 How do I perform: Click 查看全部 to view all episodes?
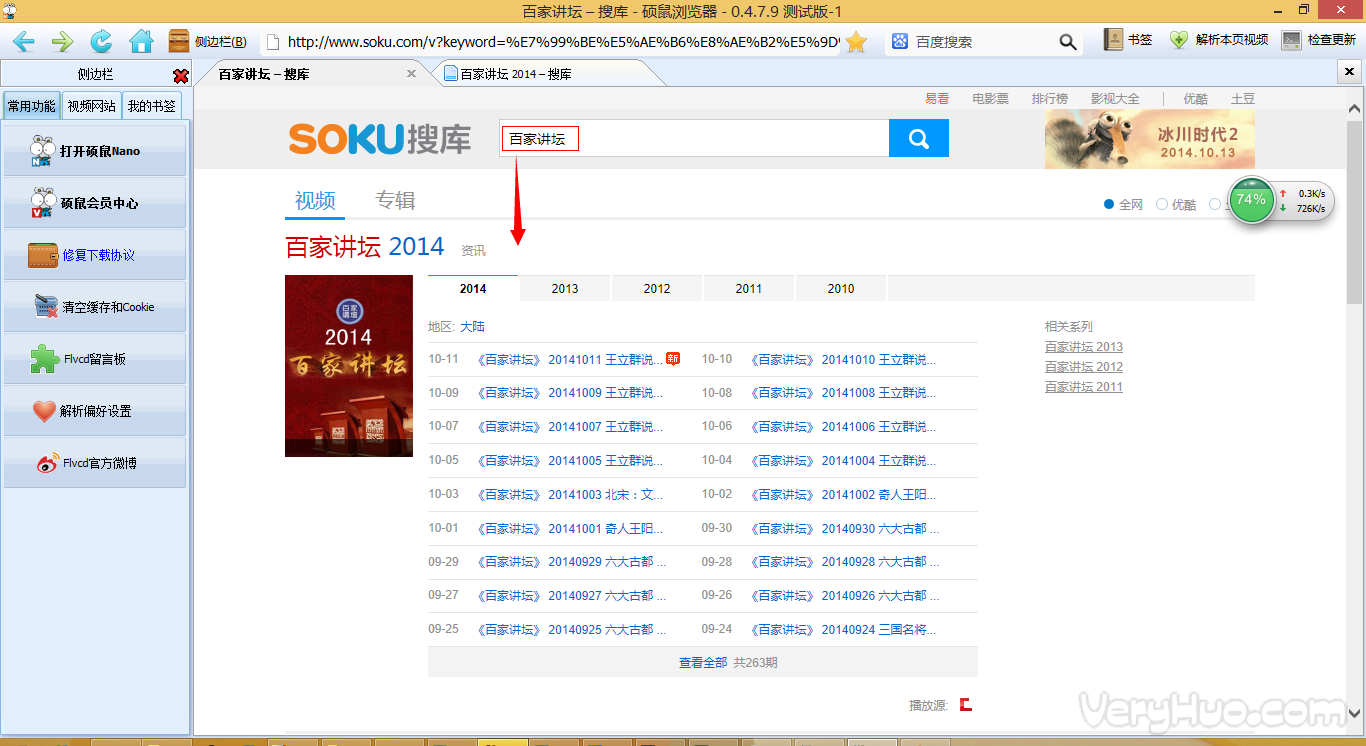pos(703,663)
